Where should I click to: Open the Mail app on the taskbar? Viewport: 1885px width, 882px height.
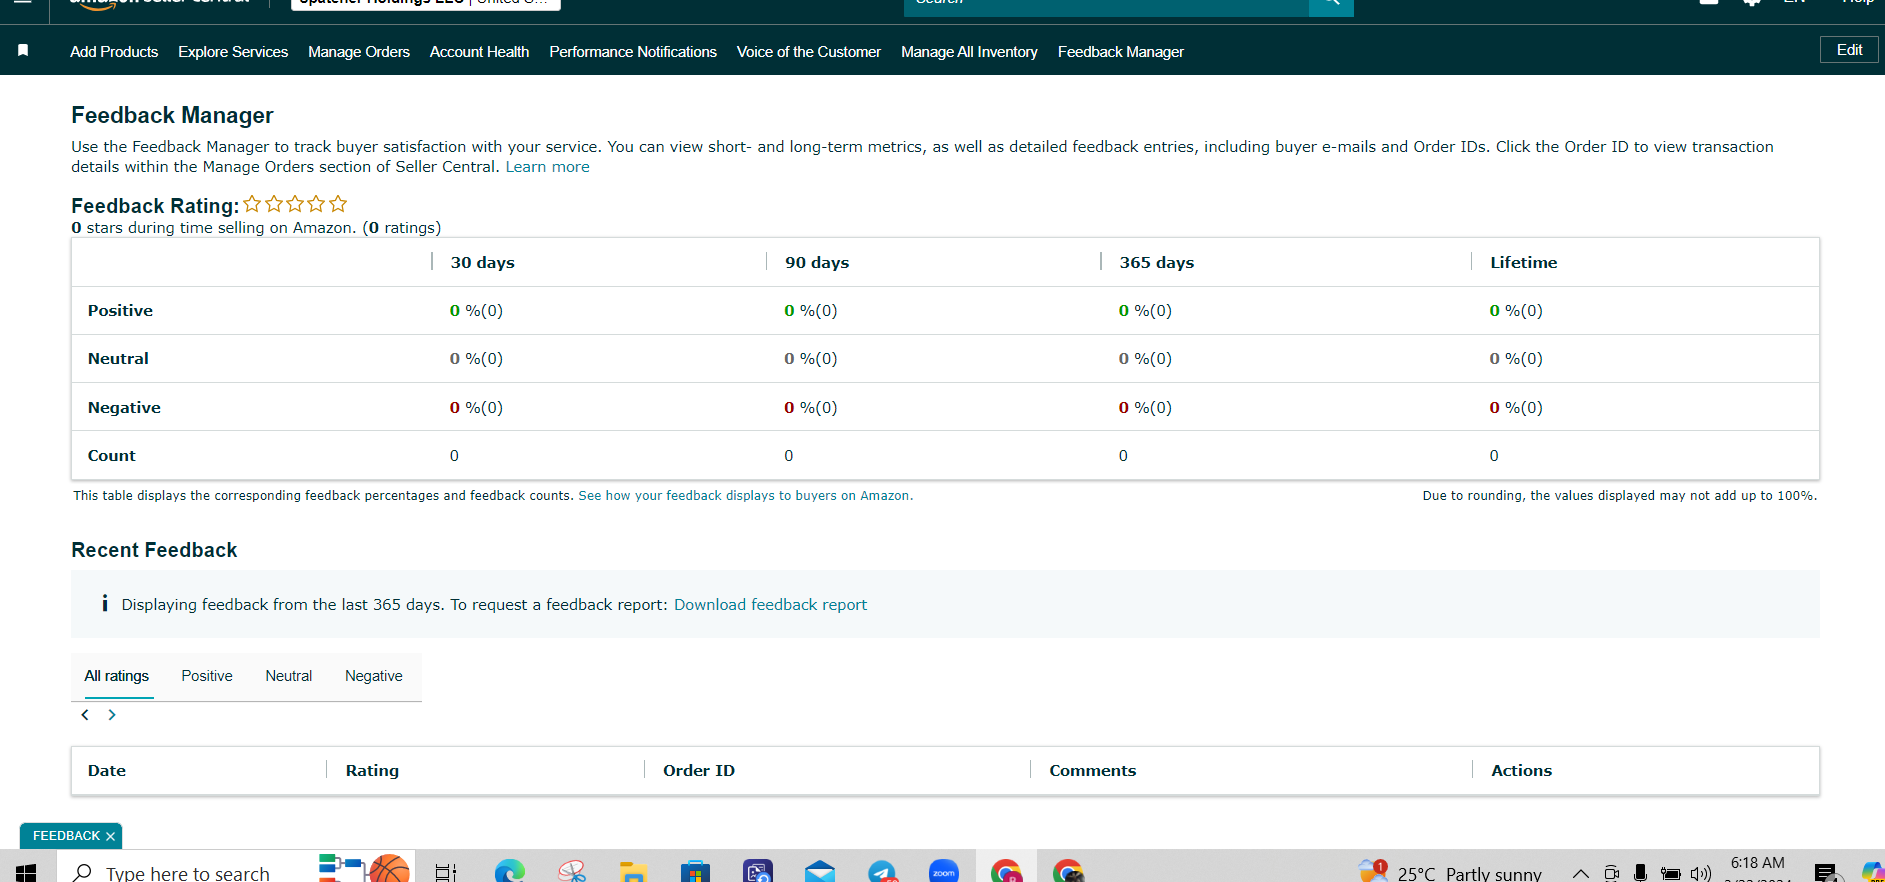pos(820,872)
